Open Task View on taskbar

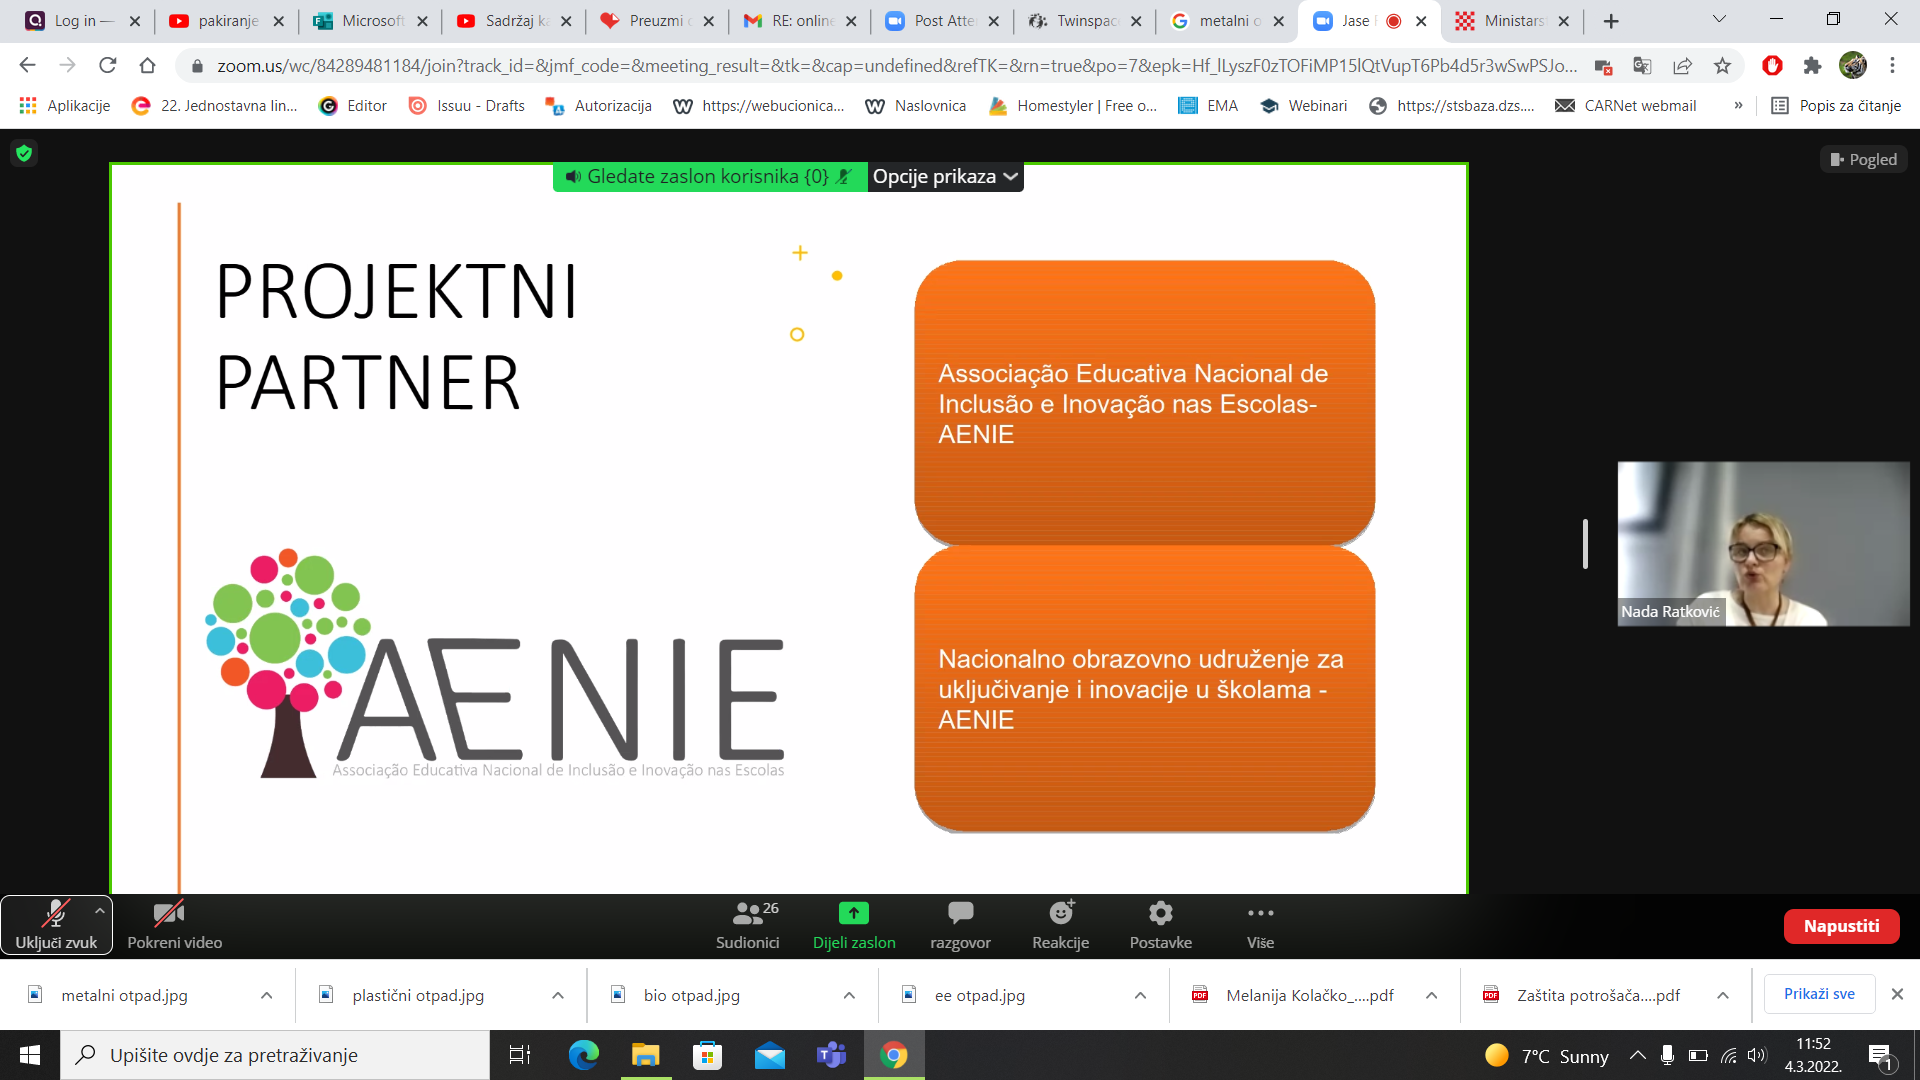[520, 1055]
